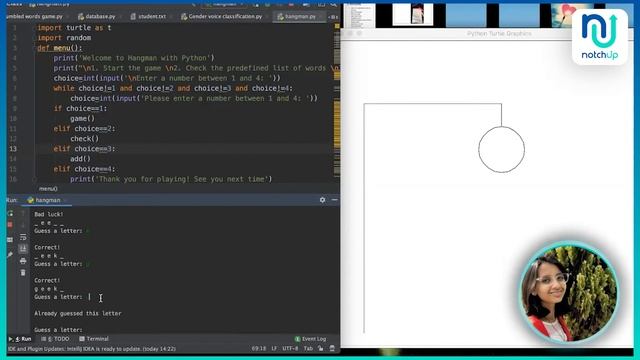Open Gender voice classification.py tab
Screen dimensions: 640x360
[222, 16]
